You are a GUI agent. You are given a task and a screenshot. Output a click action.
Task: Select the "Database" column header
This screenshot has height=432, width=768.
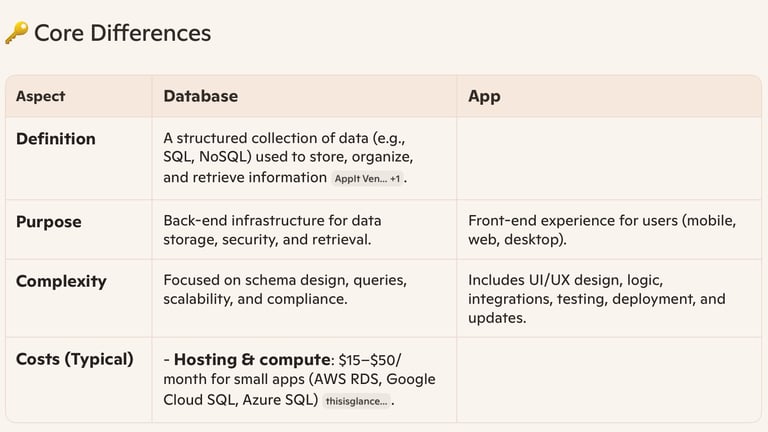pos(200,96)
